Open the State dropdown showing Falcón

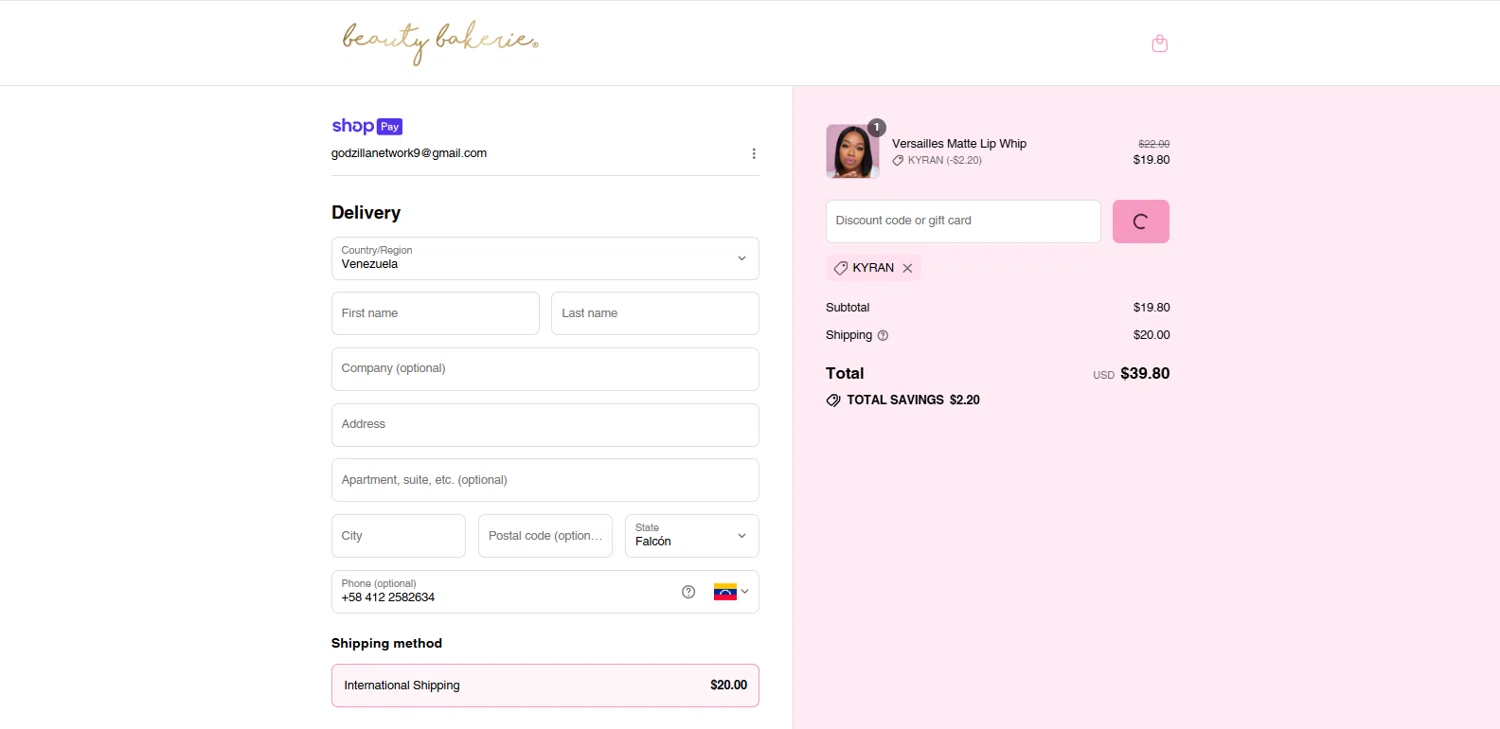[692, 536]
